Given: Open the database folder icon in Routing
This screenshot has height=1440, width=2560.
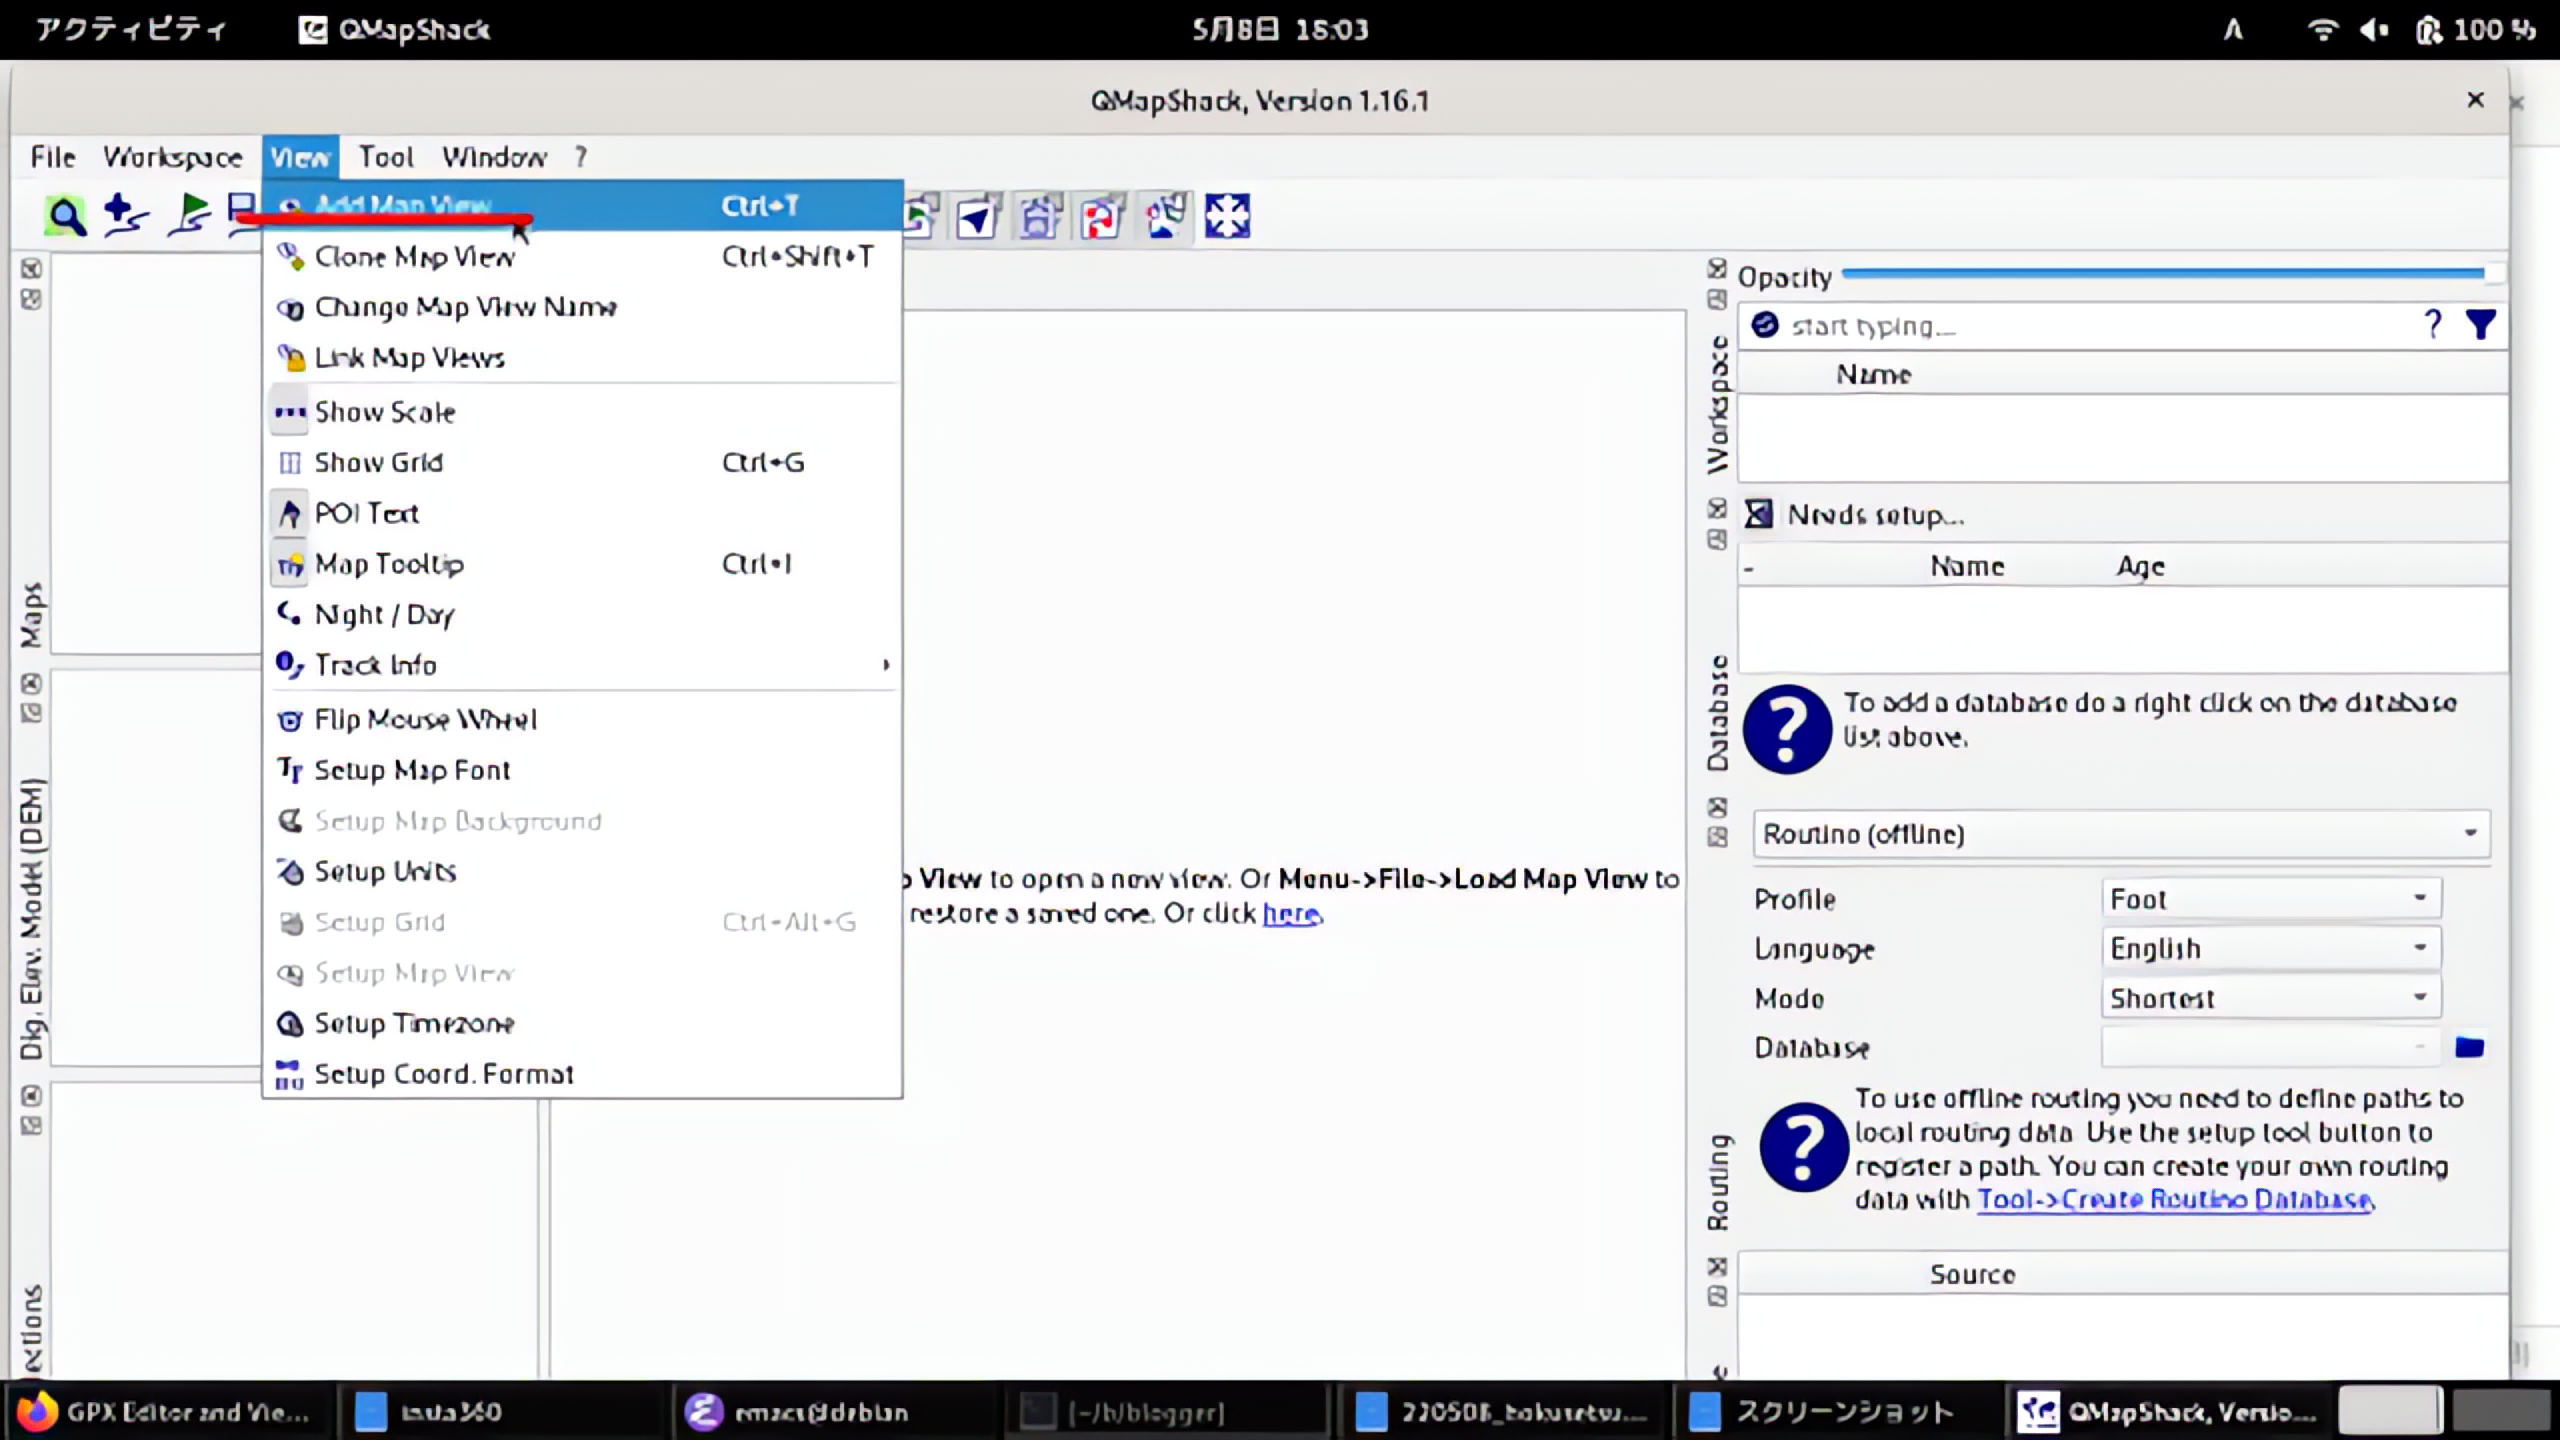Looking at the screenshot, I should tap(2469, 1047).
